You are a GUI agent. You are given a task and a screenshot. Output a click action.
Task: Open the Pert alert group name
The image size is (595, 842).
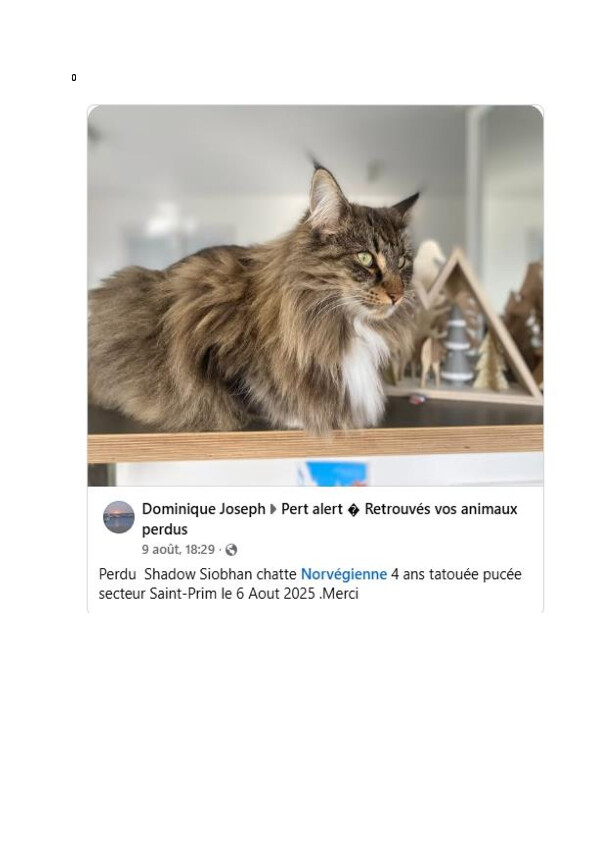pyautogui.click(x=311, y=509)
